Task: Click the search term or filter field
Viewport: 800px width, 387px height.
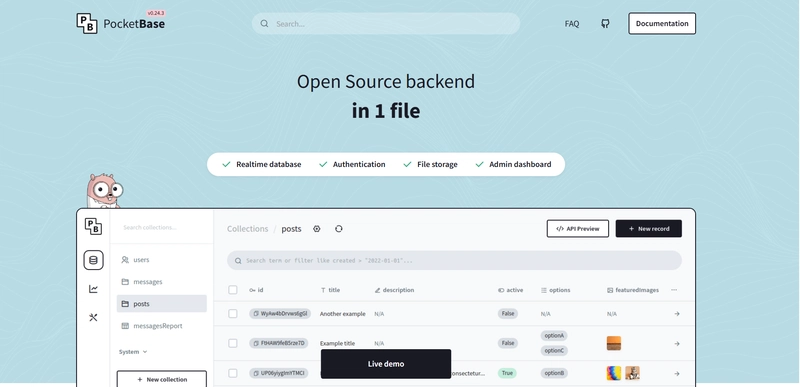Action: click(x=454, y=261)
